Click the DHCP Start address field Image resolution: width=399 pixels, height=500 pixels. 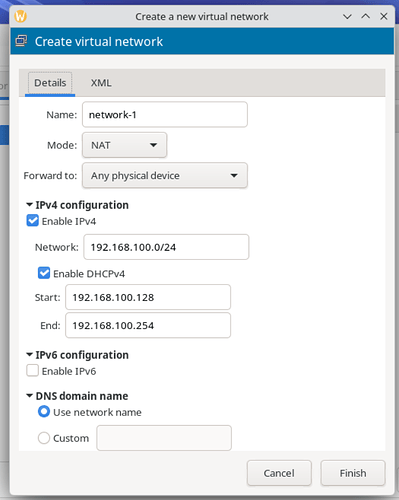click(148, 297)
